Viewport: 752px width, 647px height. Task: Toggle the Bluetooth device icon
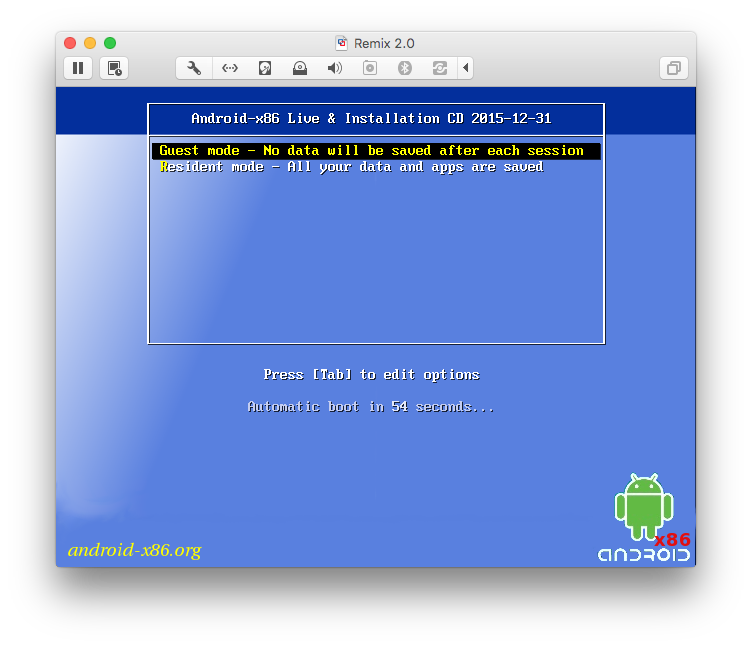[x=405, y=68]
